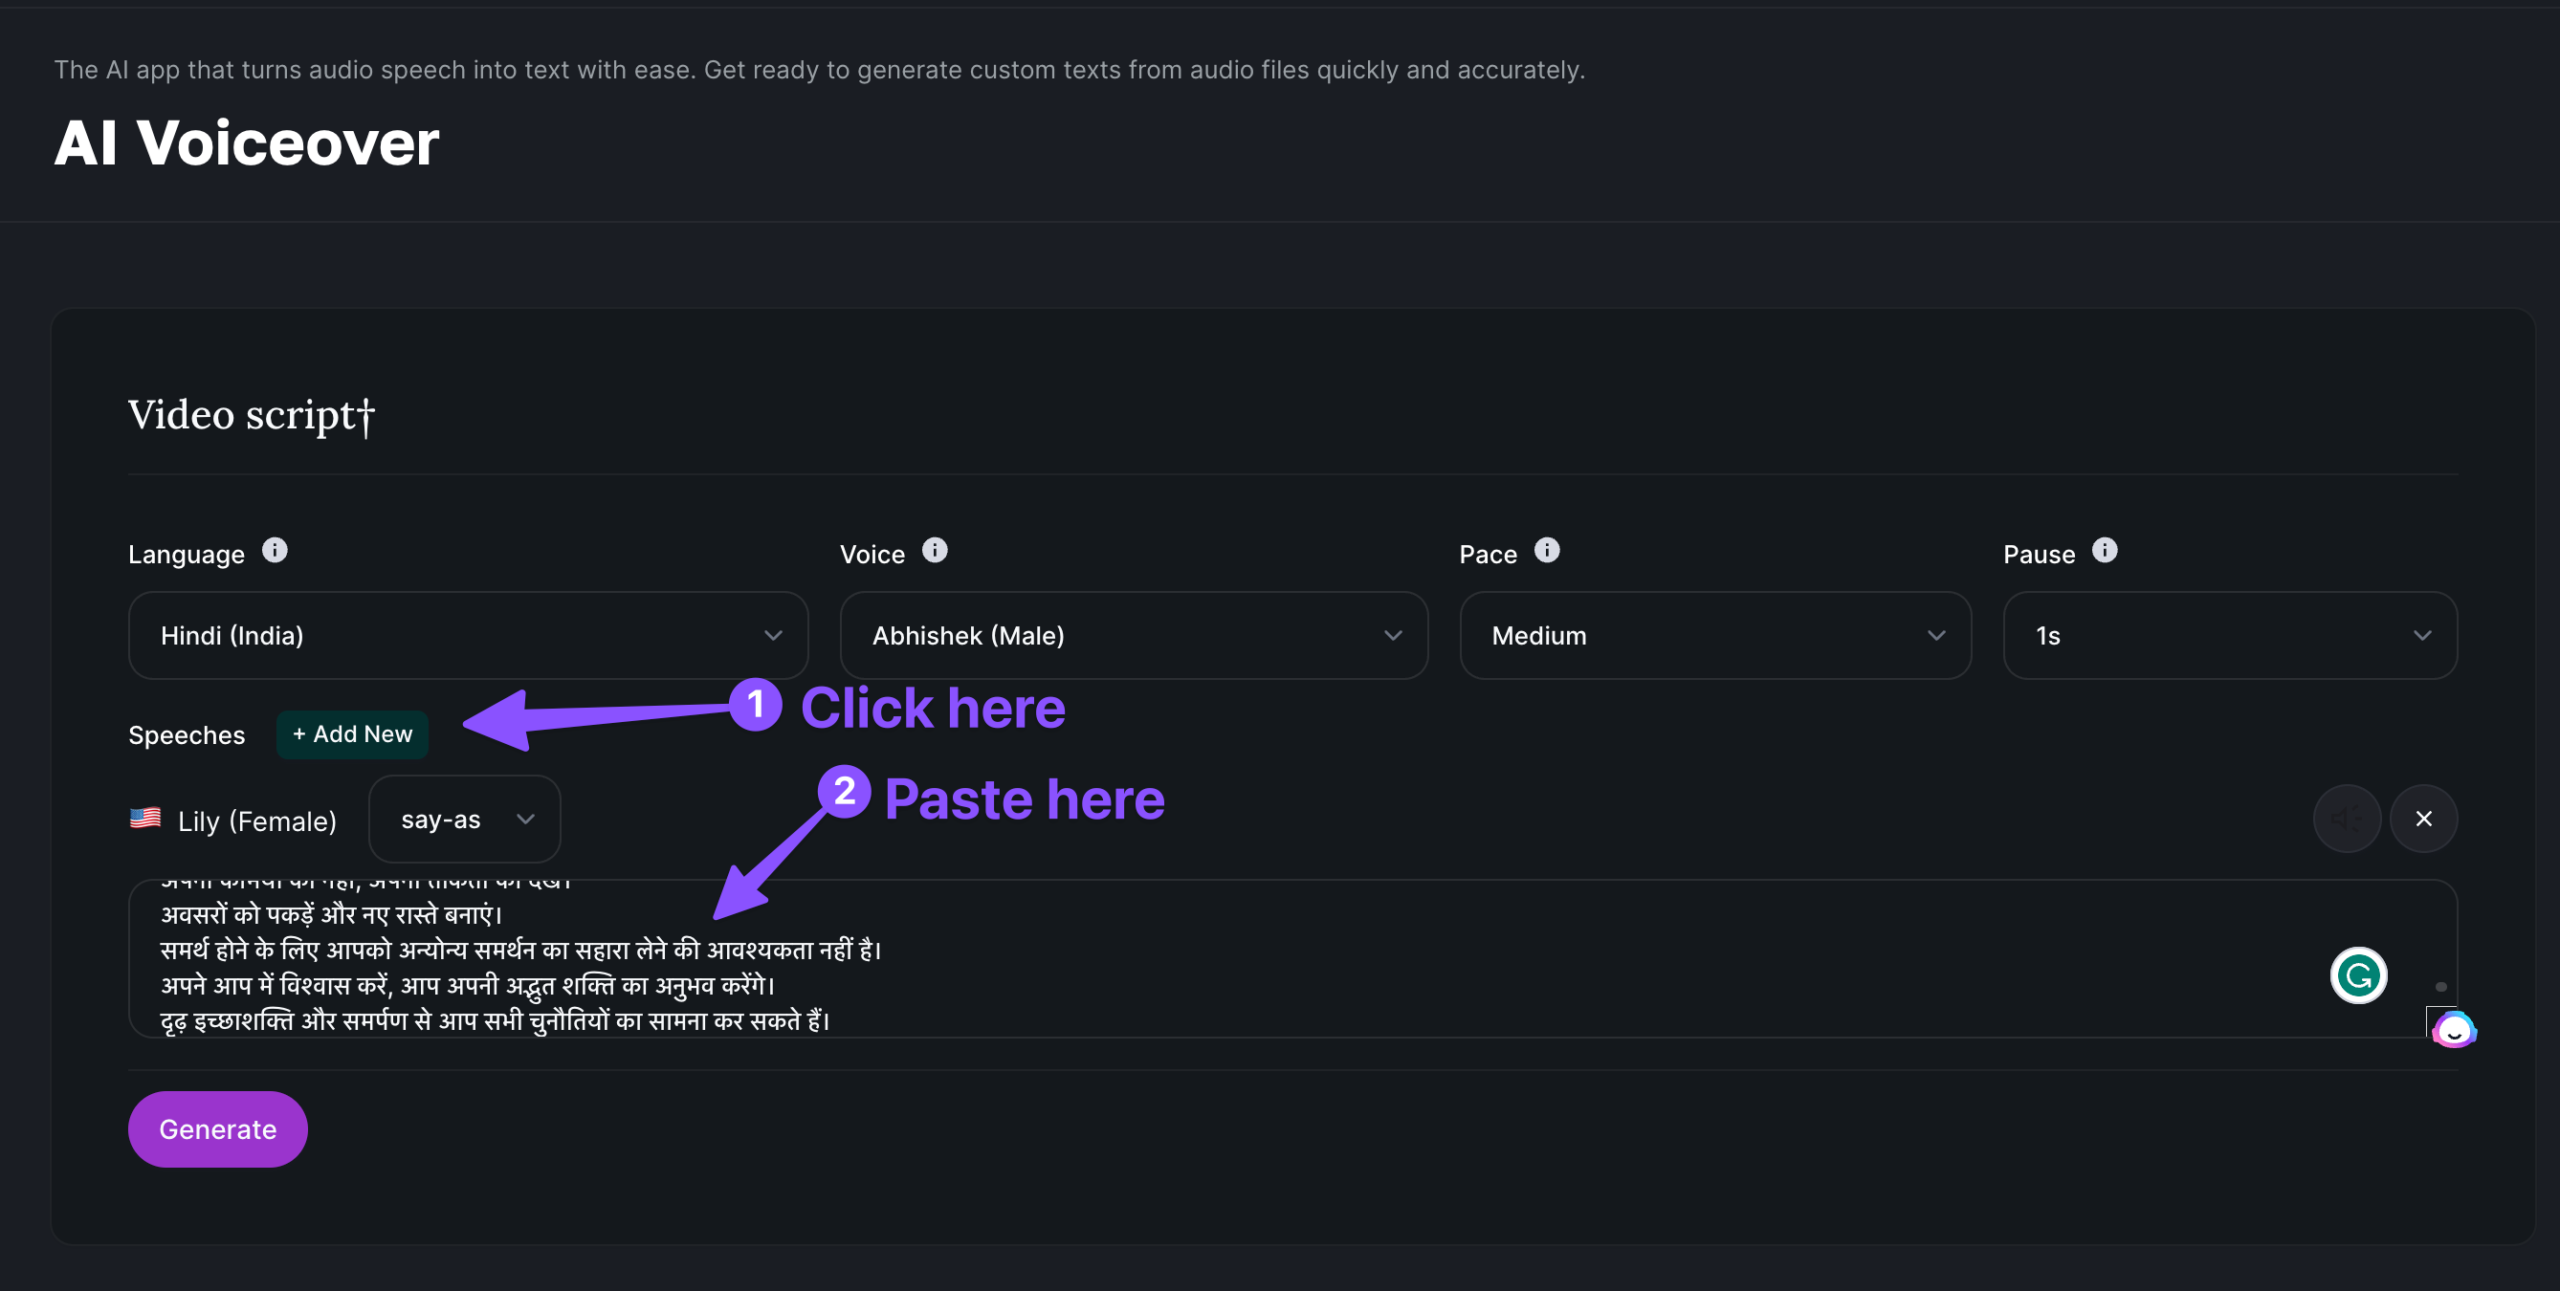Image resolution: width=2560 pixels, height=1291 pixels.
Task: Click the Language info icon
Action: click(x=275, y=551)
